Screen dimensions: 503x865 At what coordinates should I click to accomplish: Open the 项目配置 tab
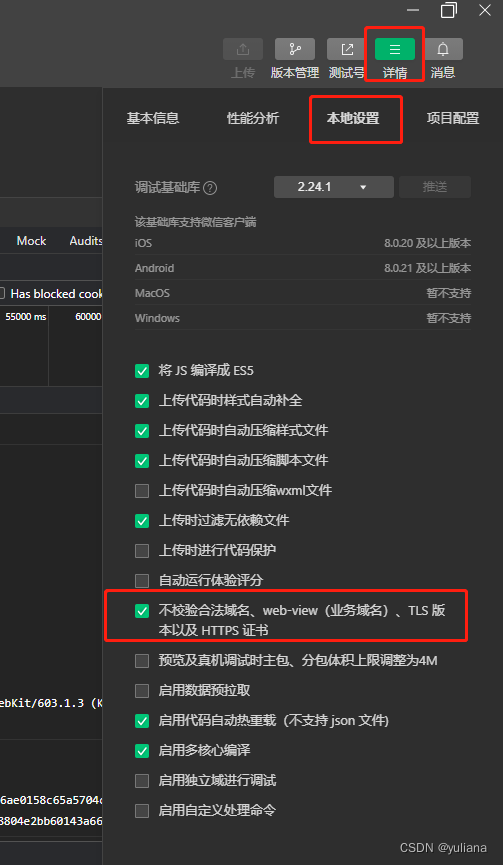[x=453, y=118]
